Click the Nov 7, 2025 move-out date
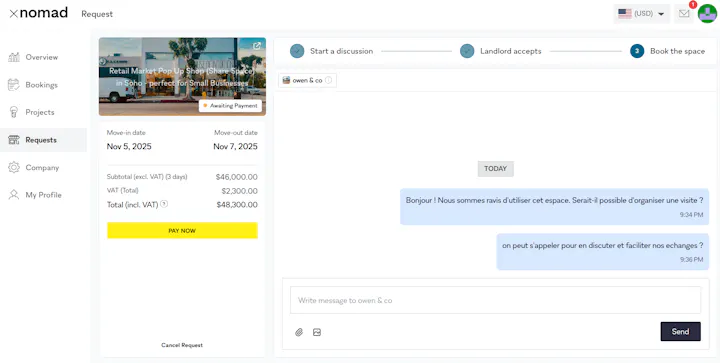Viewport: 720px width, 363px height. (236, 147)
